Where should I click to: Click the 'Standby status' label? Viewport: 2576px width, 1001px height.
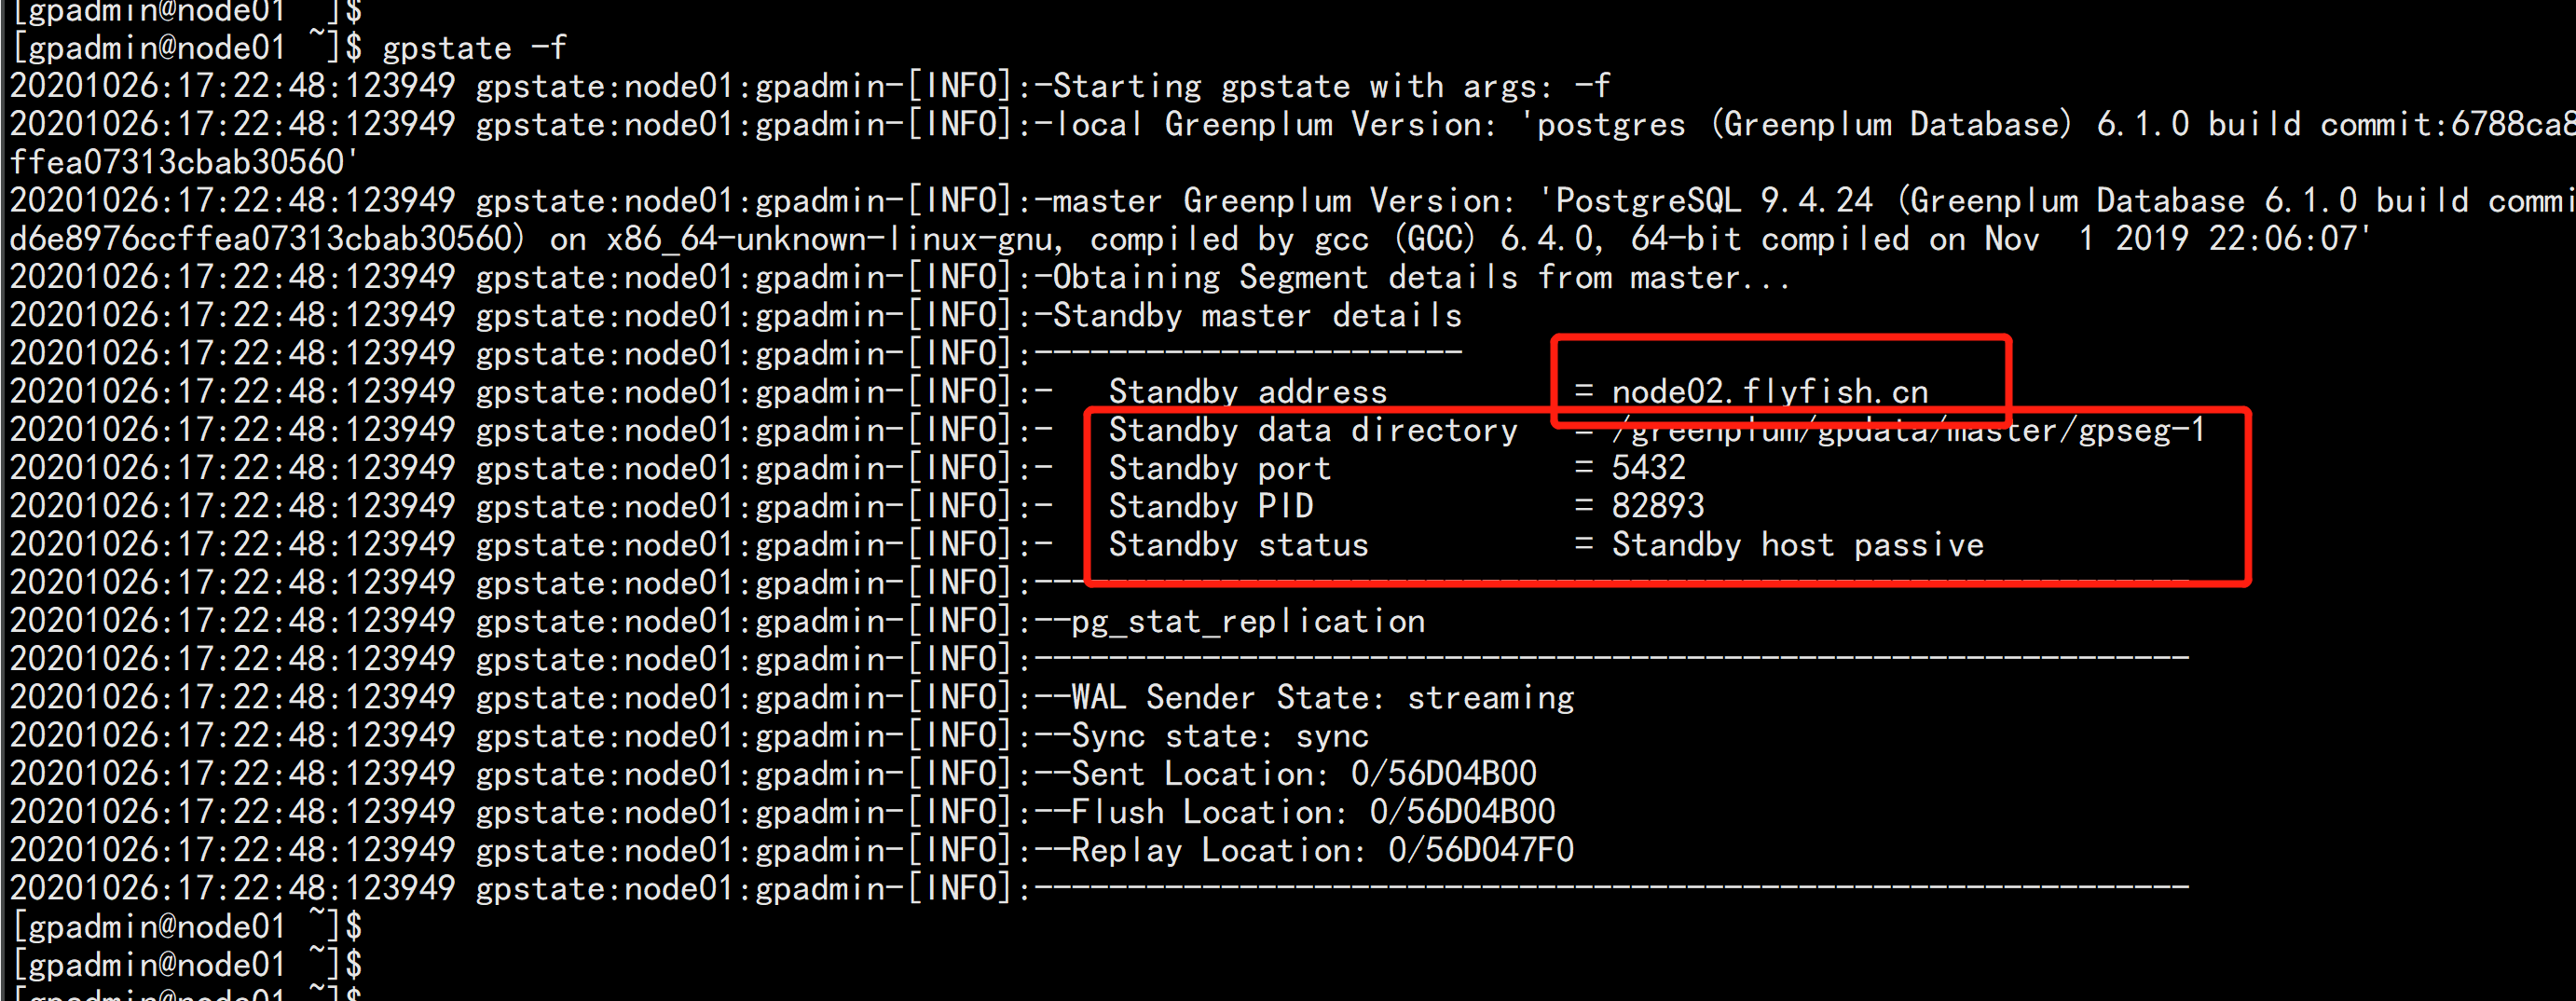1238,545
